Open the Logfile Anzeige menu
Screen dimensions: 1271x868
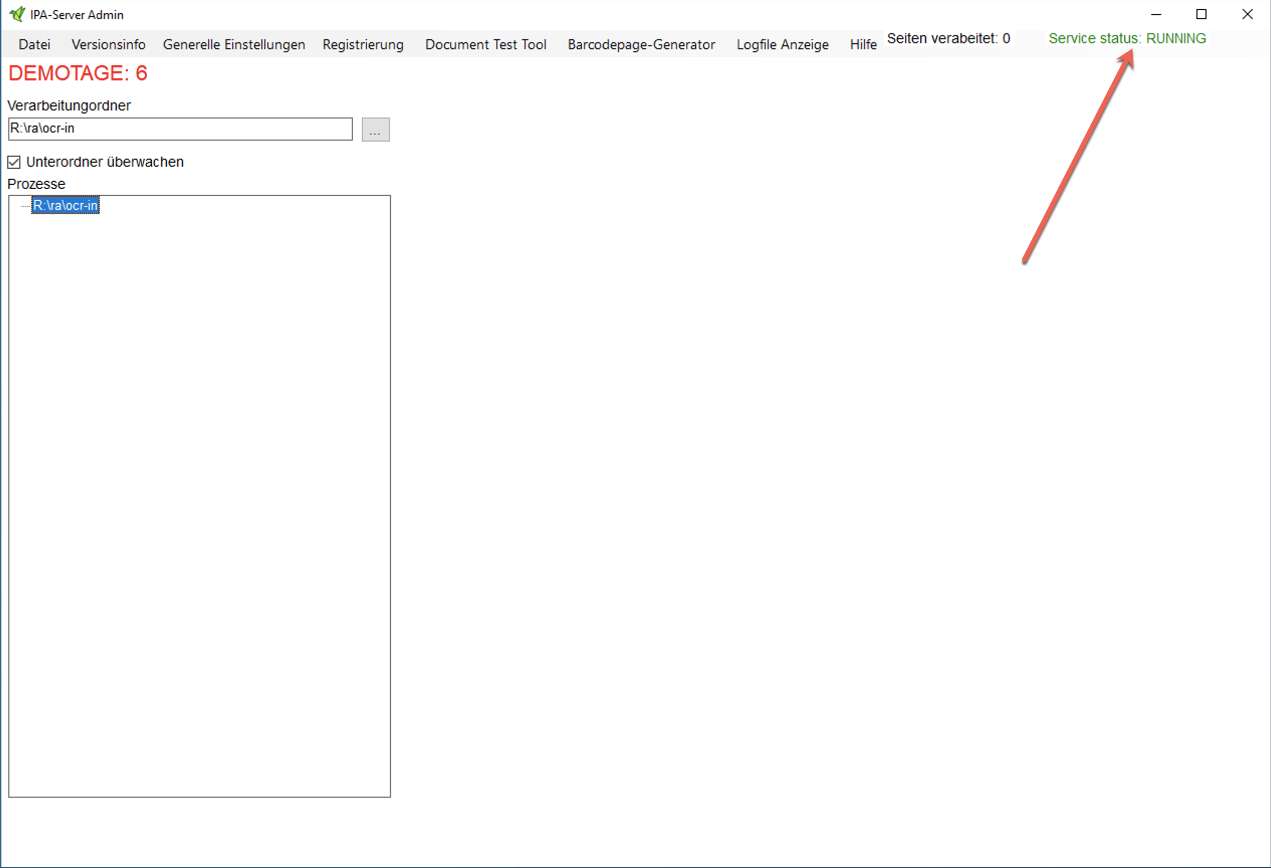(x=782, y=44)
